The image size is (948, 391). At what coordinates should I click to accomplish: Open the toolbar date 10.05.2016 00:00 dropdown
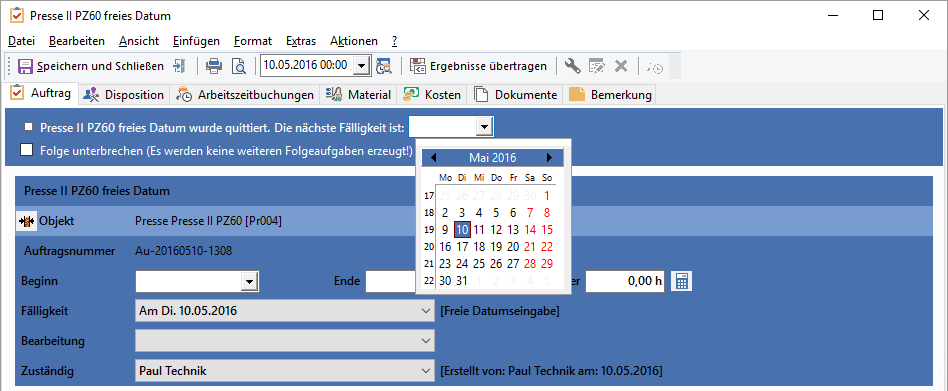361,66
